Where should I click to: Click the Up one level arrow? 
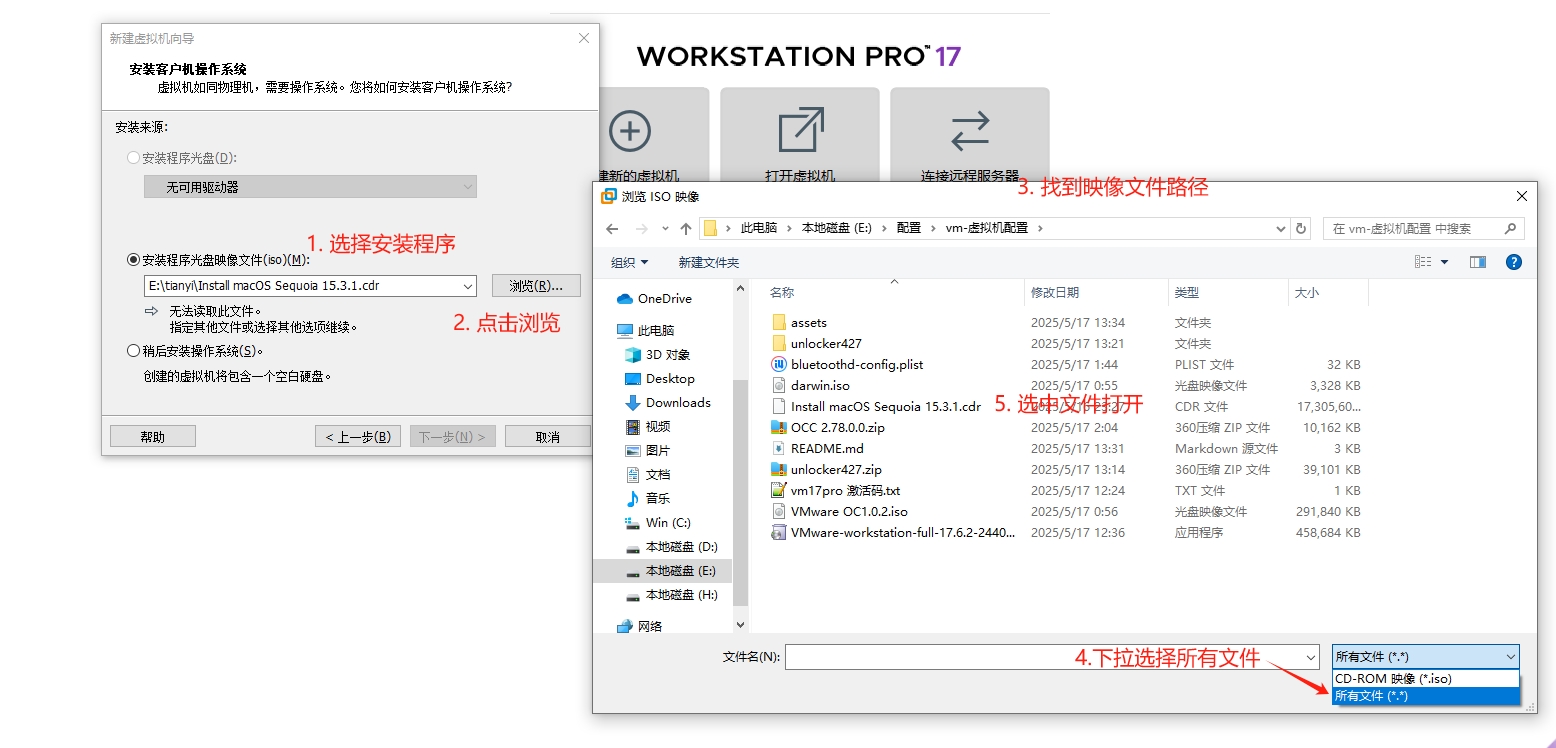tap(685, 228)
